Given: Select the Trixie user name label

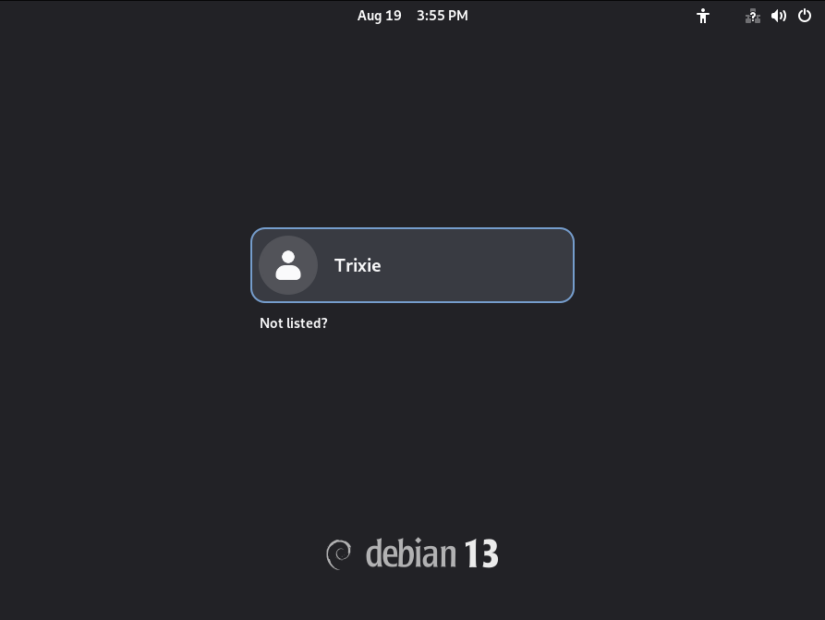Looking at the screenshot, I should pos(358,265).
